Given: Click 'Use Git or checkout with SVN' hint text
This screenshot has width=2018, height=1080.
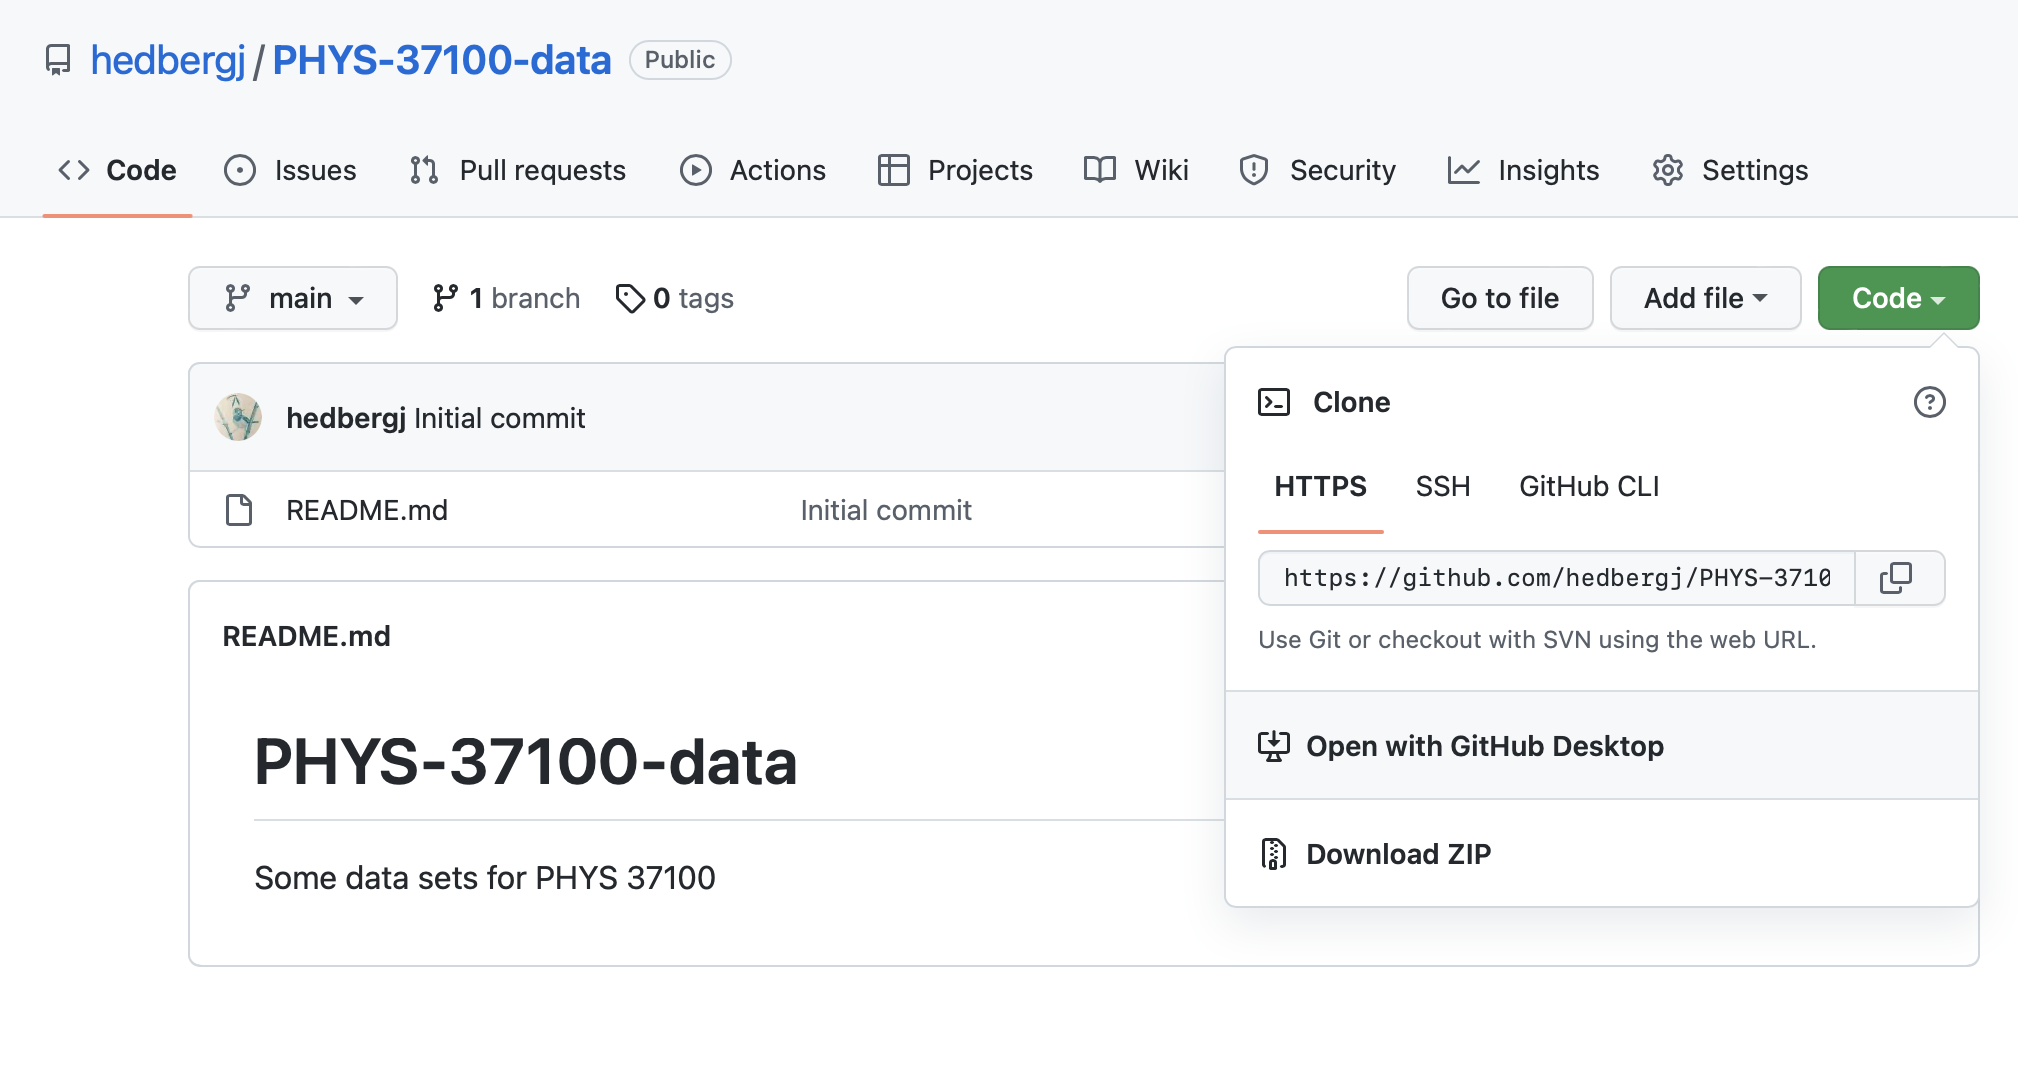Looking at the screenshot, I should [1537, 640].
